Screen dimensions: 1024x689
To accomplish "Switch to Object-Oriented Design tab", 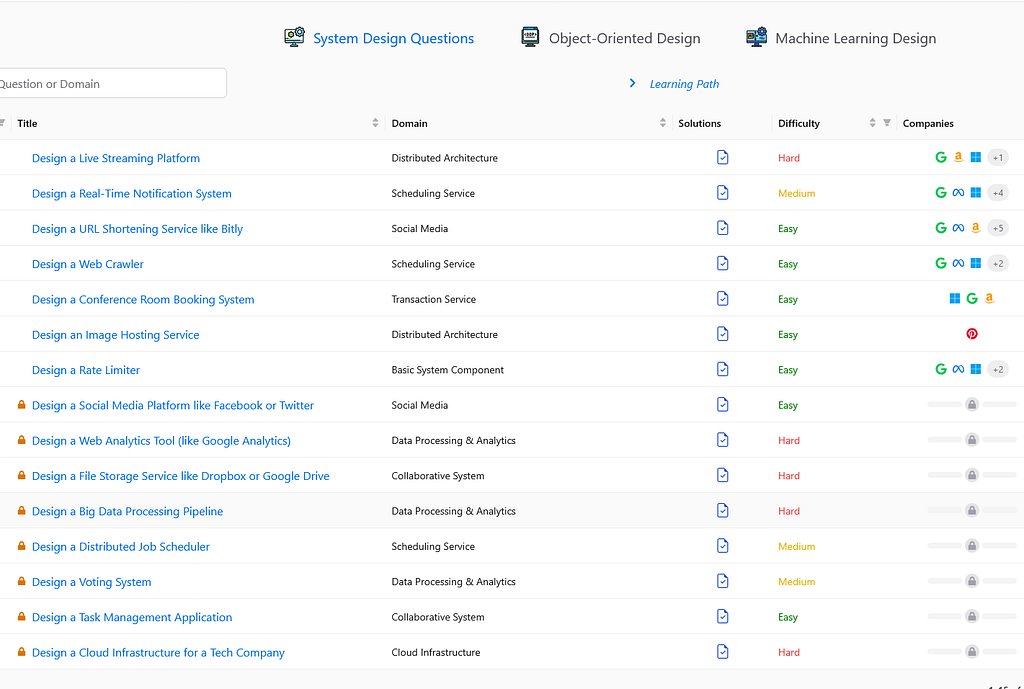I will point(611,39).
